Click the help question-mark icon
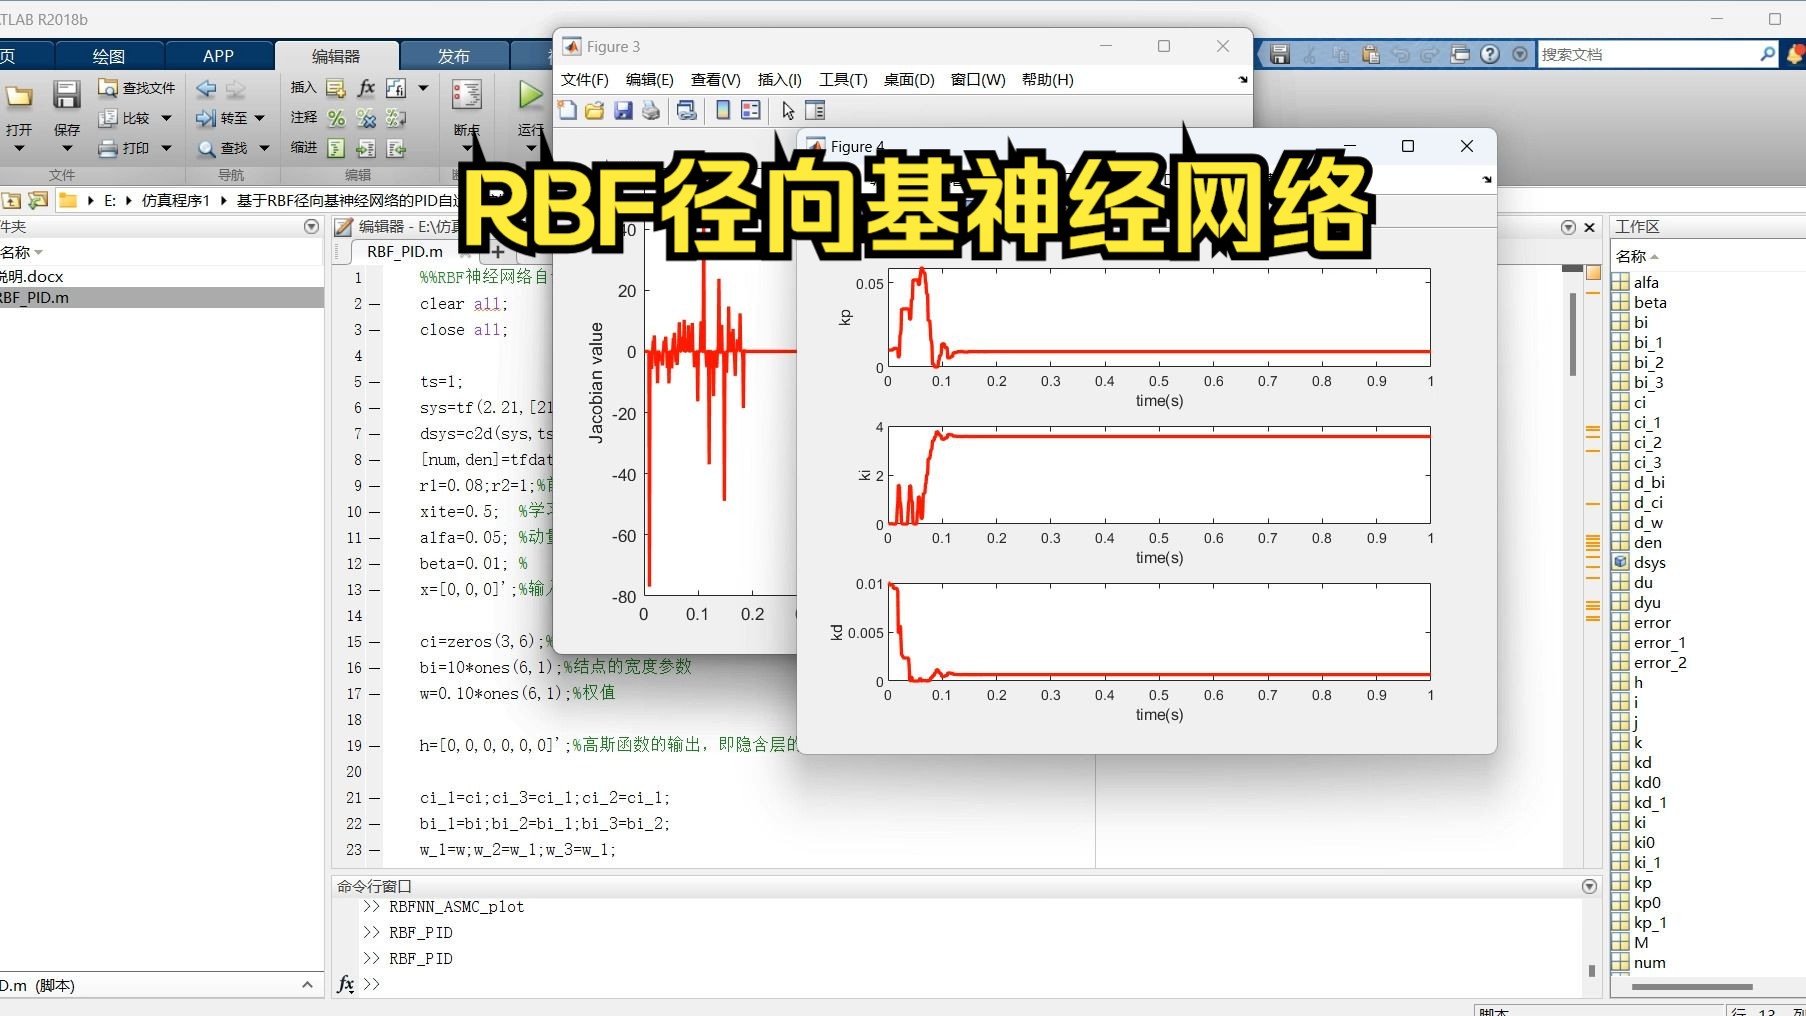Screen dimensions: 1806x1016 tap(1490, 54)
